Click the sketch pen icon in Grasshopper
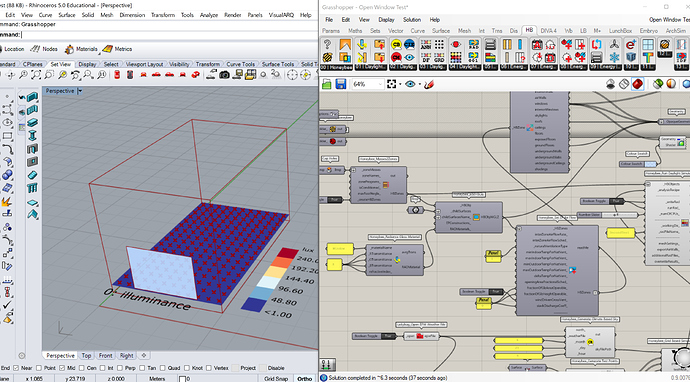Image resolution: width=690 pixels, height=382 pixels. (x=429, y=84)
